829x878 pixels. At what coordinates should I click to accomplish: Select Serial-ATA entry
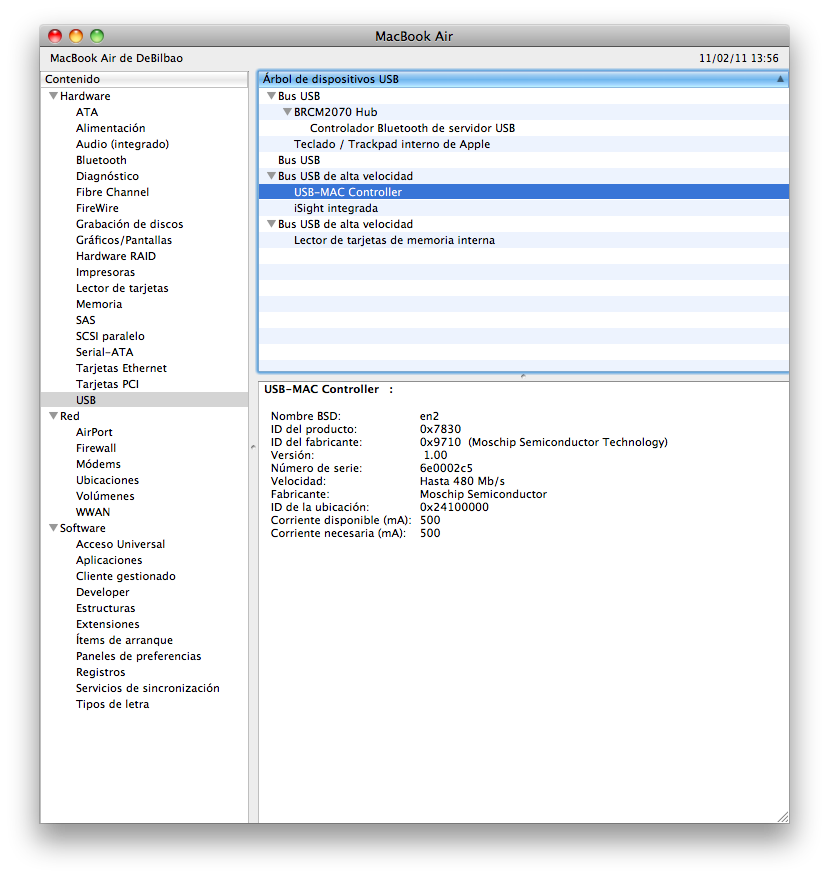[x=105, y=352]
